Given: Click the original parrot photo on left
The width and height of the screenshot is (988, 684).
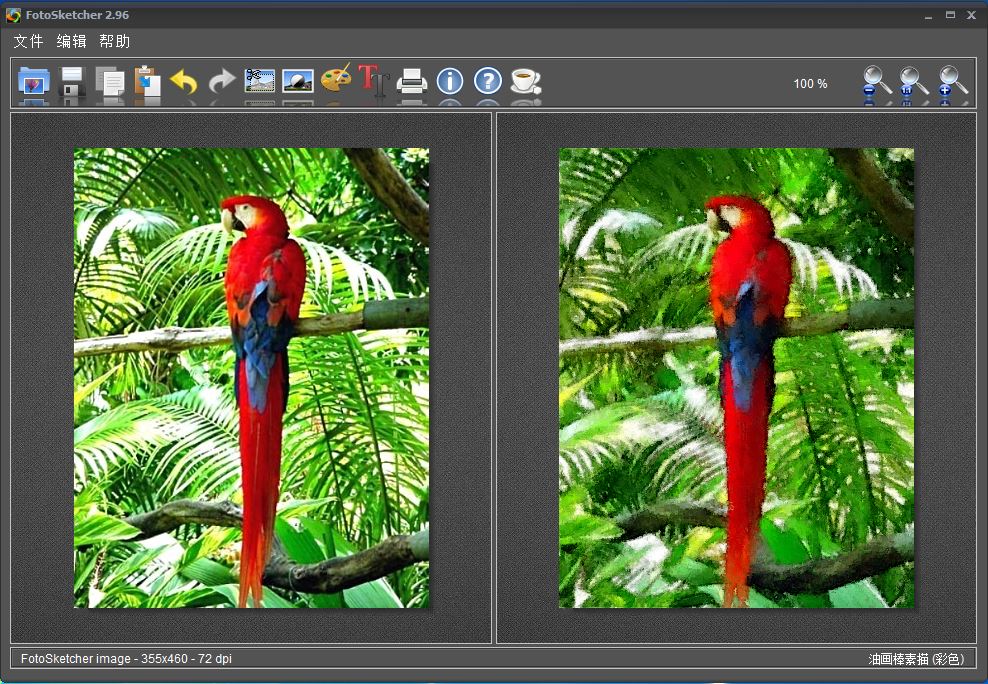Looking at the screenshot, I should (251, 378).
